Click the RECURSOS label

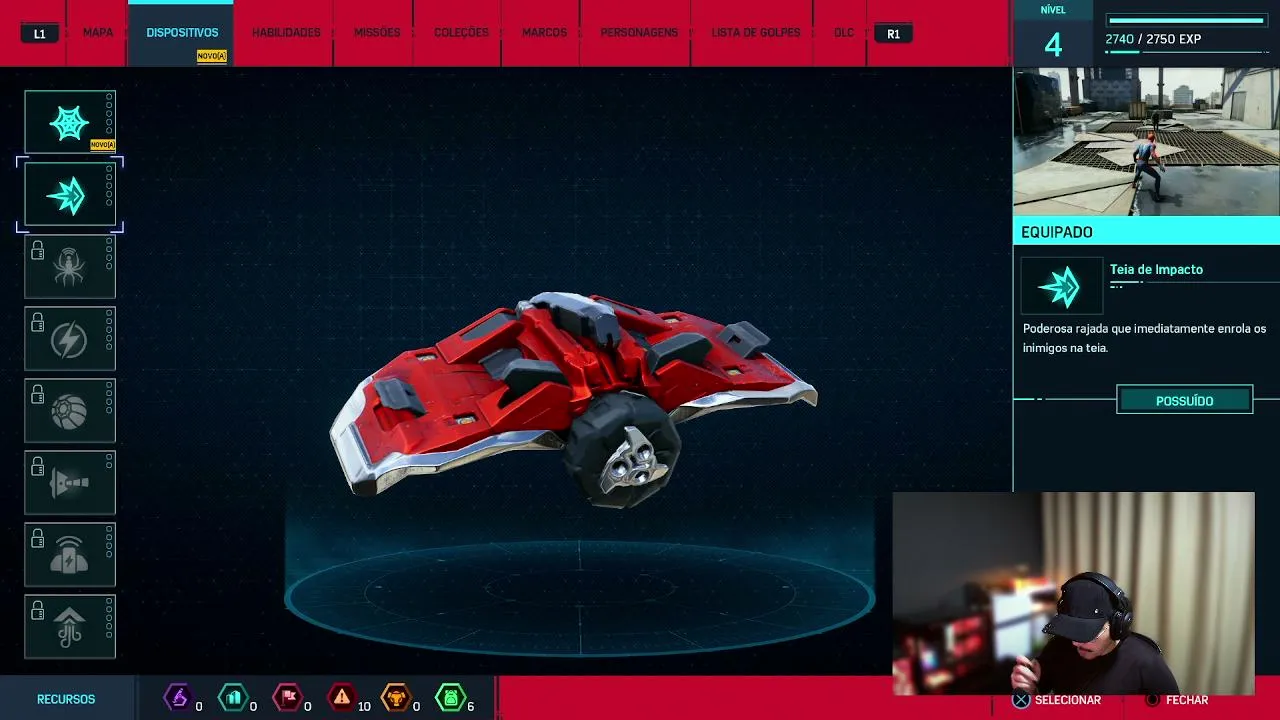click(x=66, y=700)
